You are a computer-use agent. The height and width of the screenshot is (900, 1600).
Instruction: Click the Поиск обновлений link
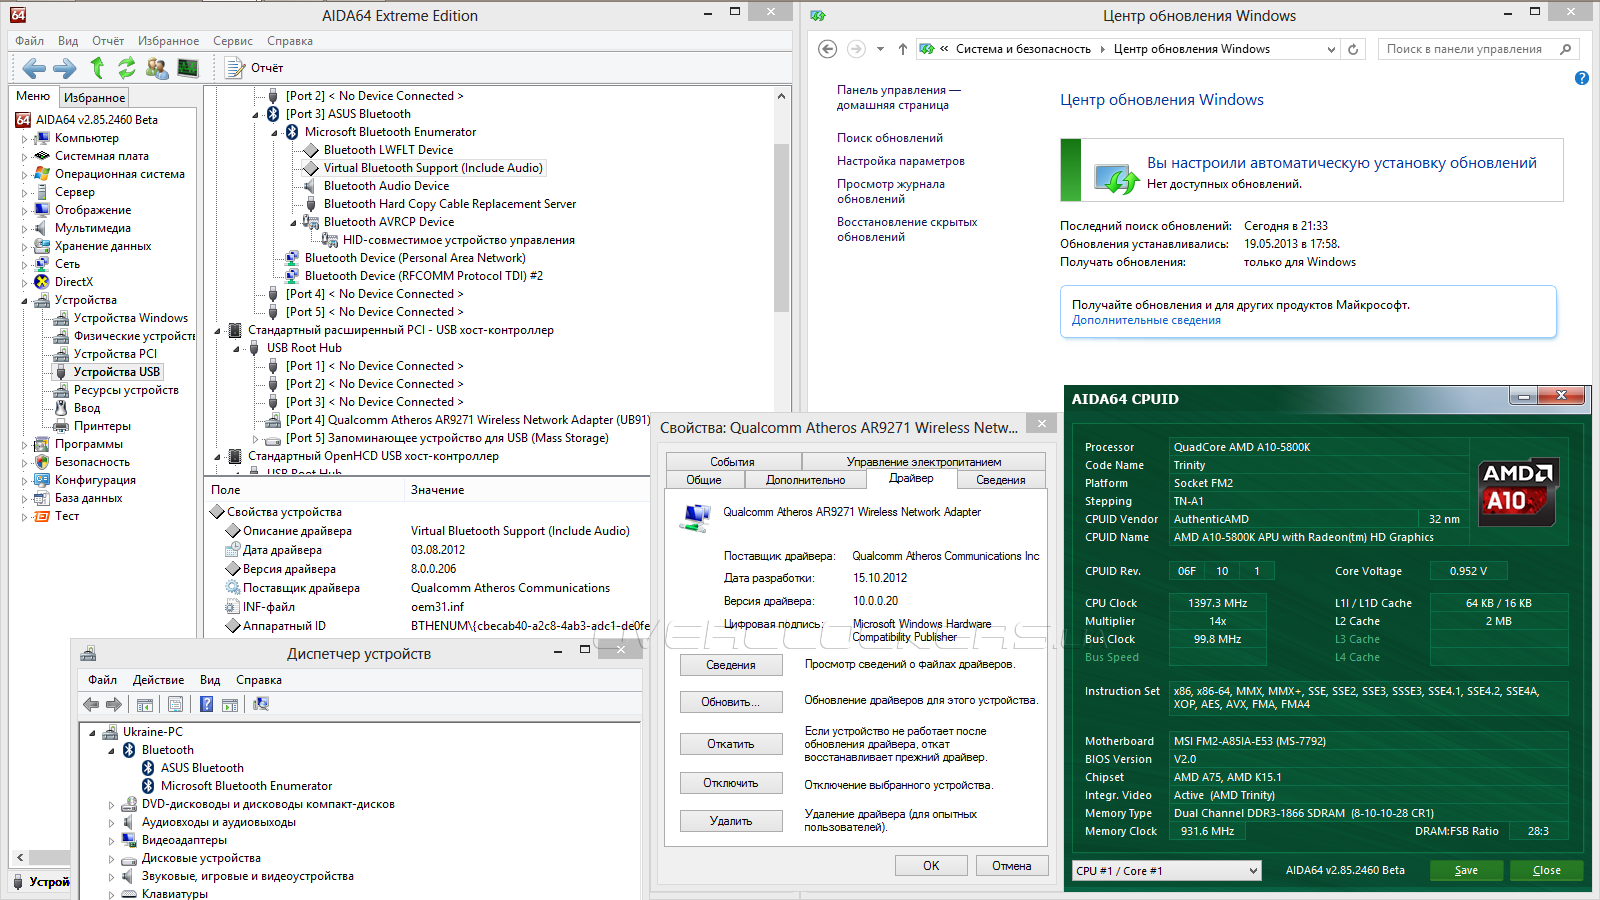pyautogui.click(x=889, y=138)
